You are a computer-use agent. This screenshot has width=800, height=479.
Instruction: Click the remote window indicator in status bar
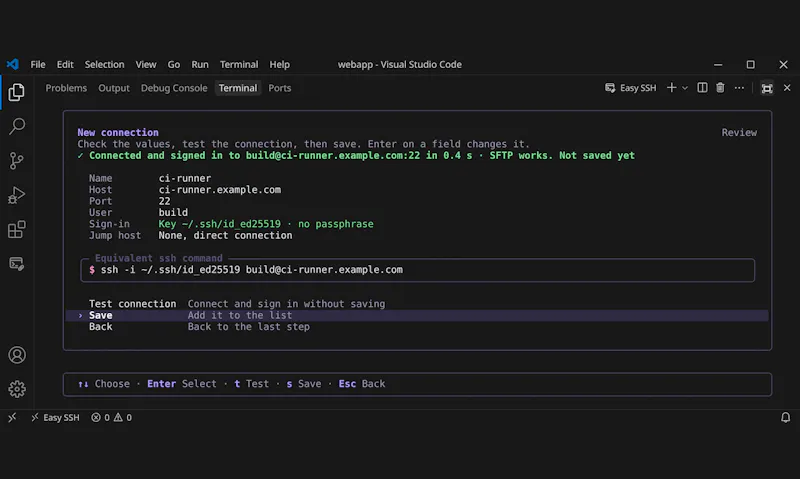[x=12, y=417]
